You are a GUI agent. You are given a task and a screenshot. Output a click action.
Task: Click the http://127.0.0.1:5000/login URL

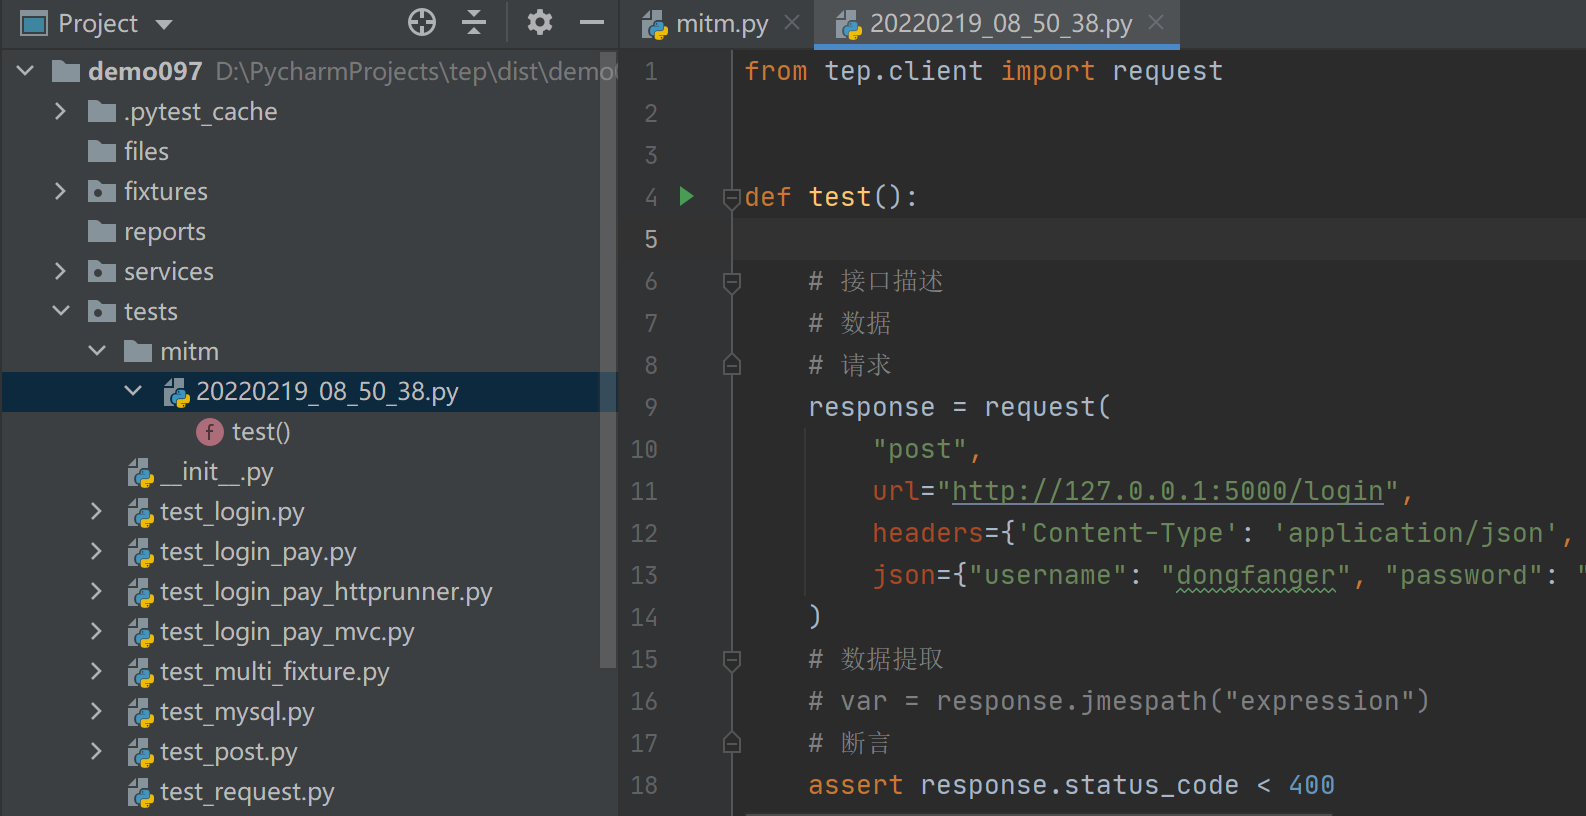pyautogui.click(x=1167, y=491)
